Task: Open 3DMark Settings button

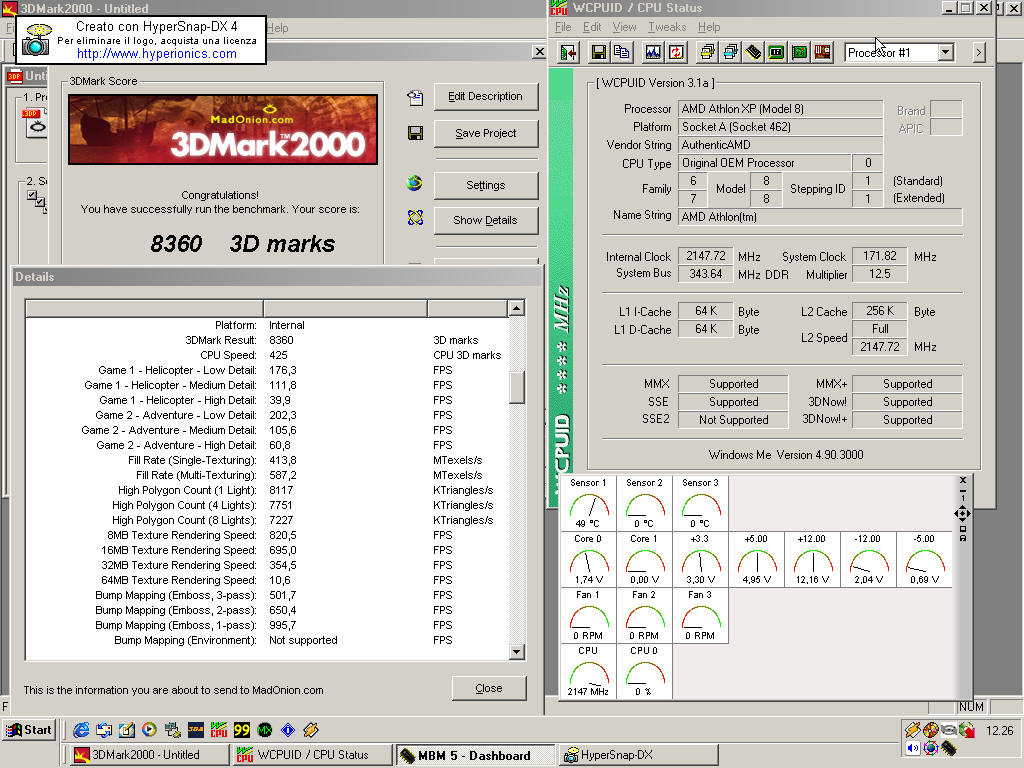Action: tap(486, 185)
